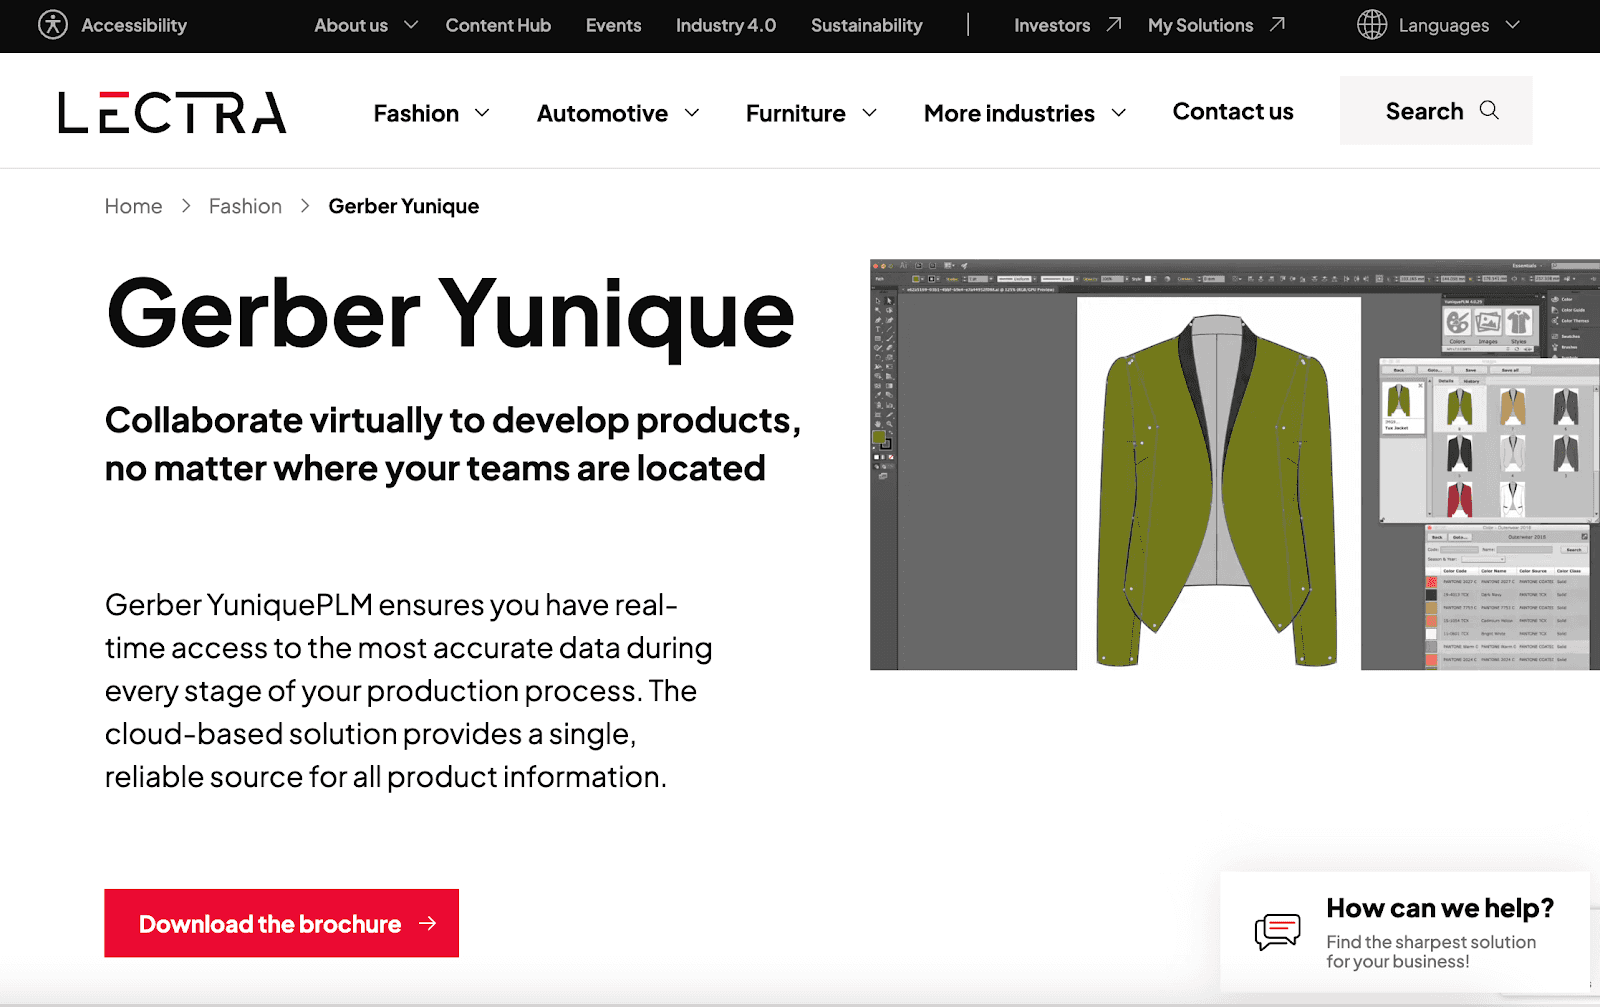Image resolution: width=1600 pixels, height=1007 pixels.
Task: Open the My Solutions link
Action: tap(1200, 26)
